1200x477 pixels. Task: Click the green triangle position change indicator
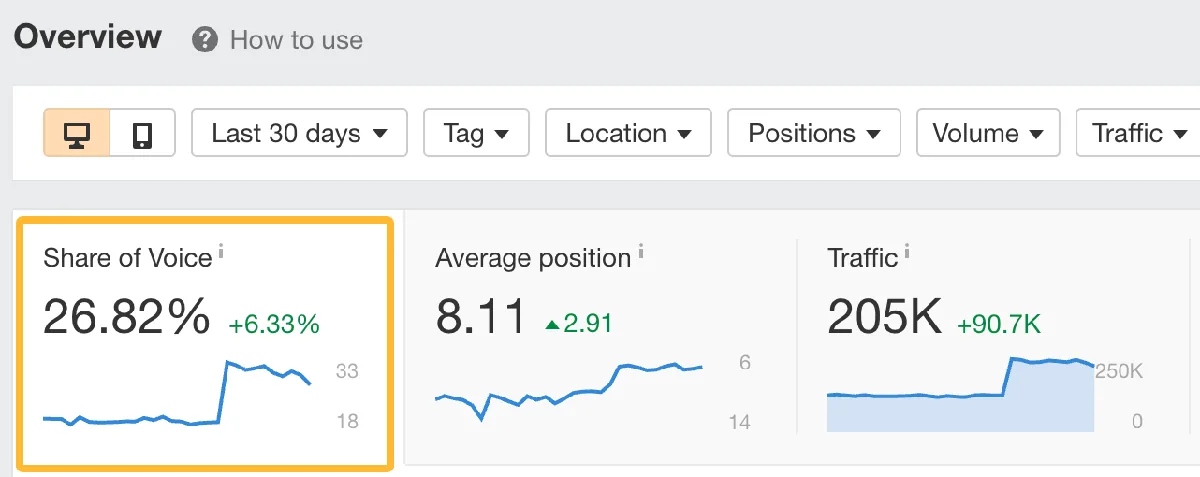coord(553,324)
